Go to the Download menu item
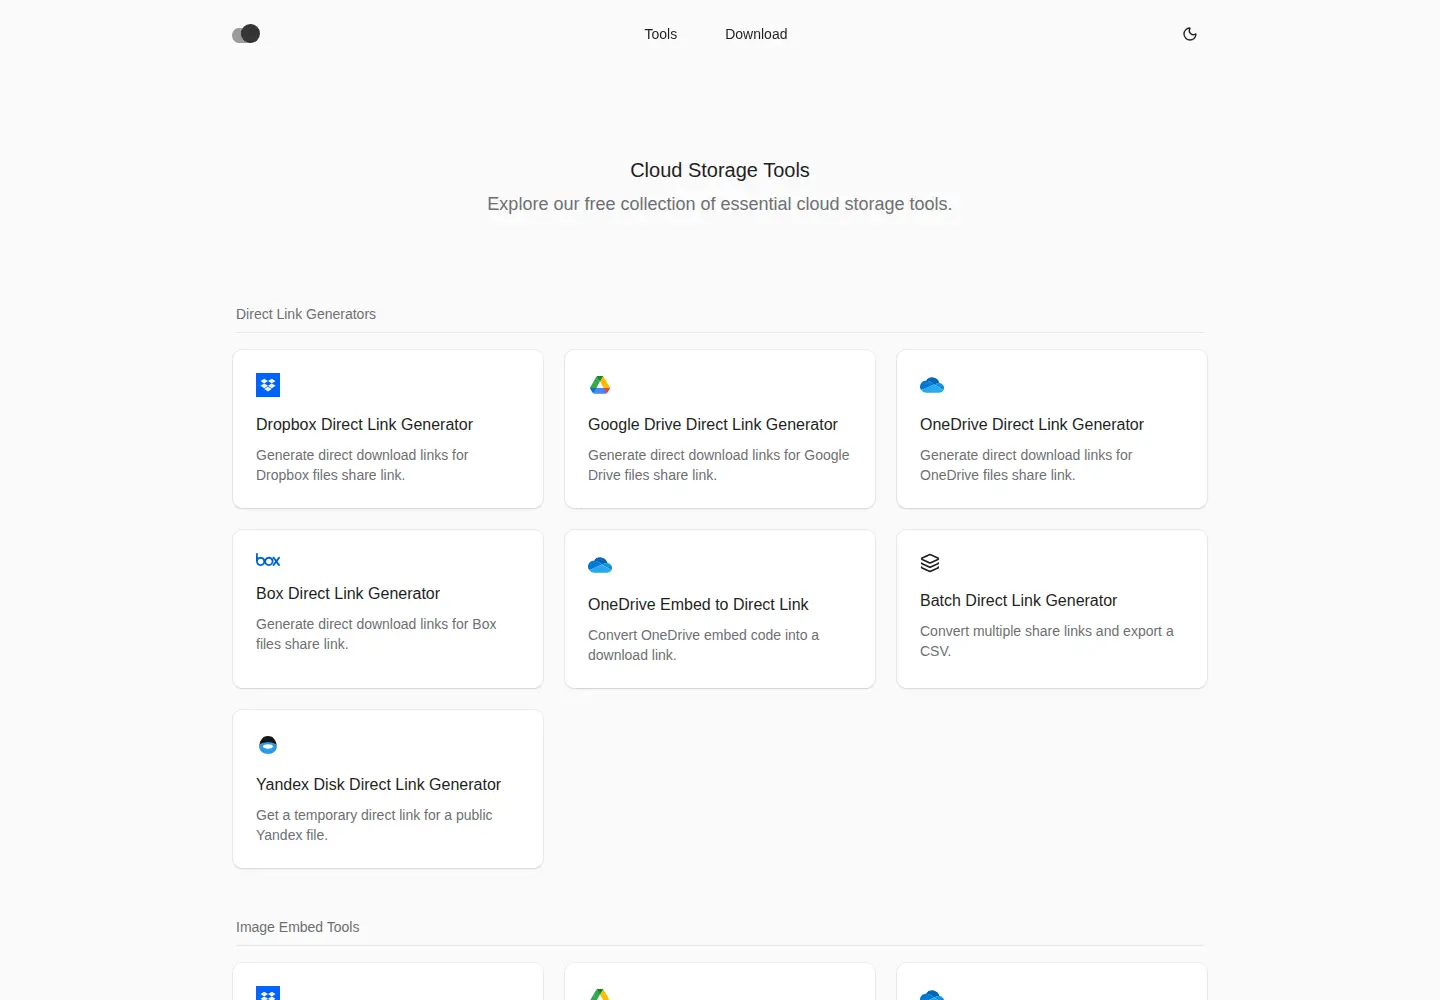The width and height of the screenshot is (1440, 1000). [756, 34]
